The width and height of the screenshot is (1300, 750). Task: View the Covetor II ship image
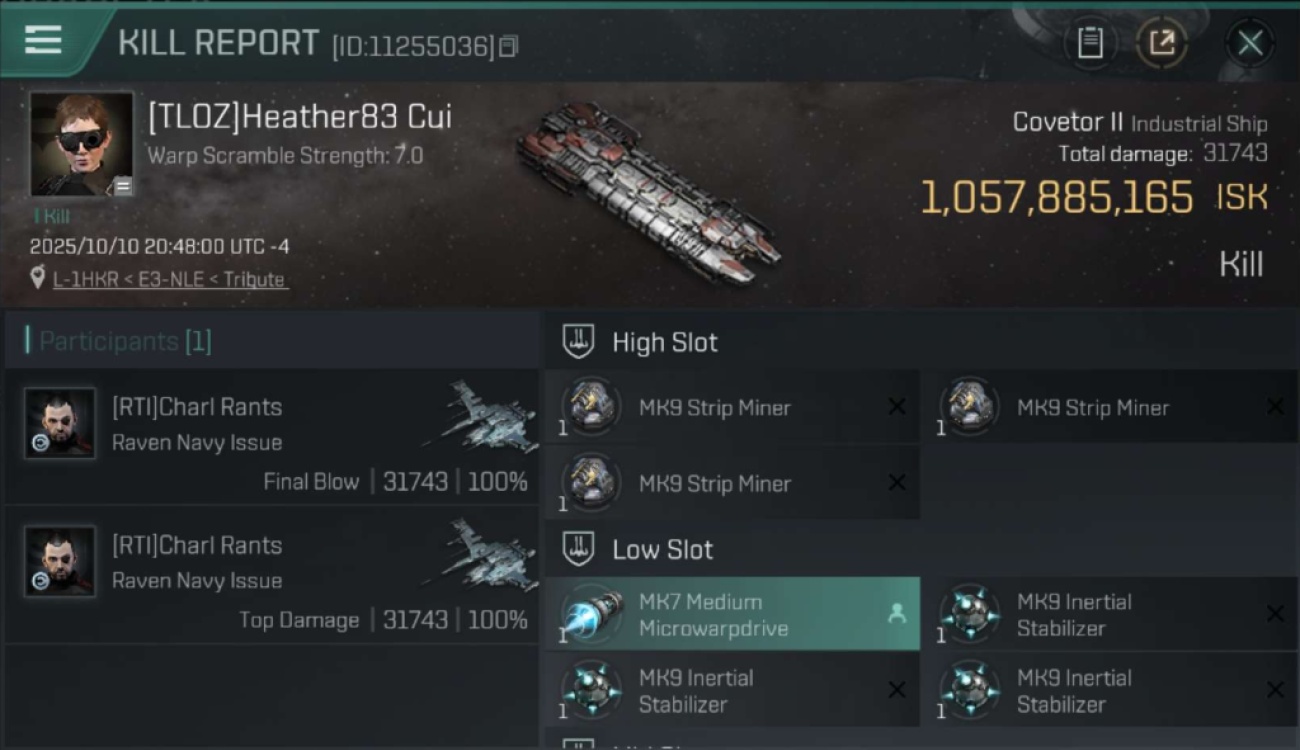coord(648,192)
